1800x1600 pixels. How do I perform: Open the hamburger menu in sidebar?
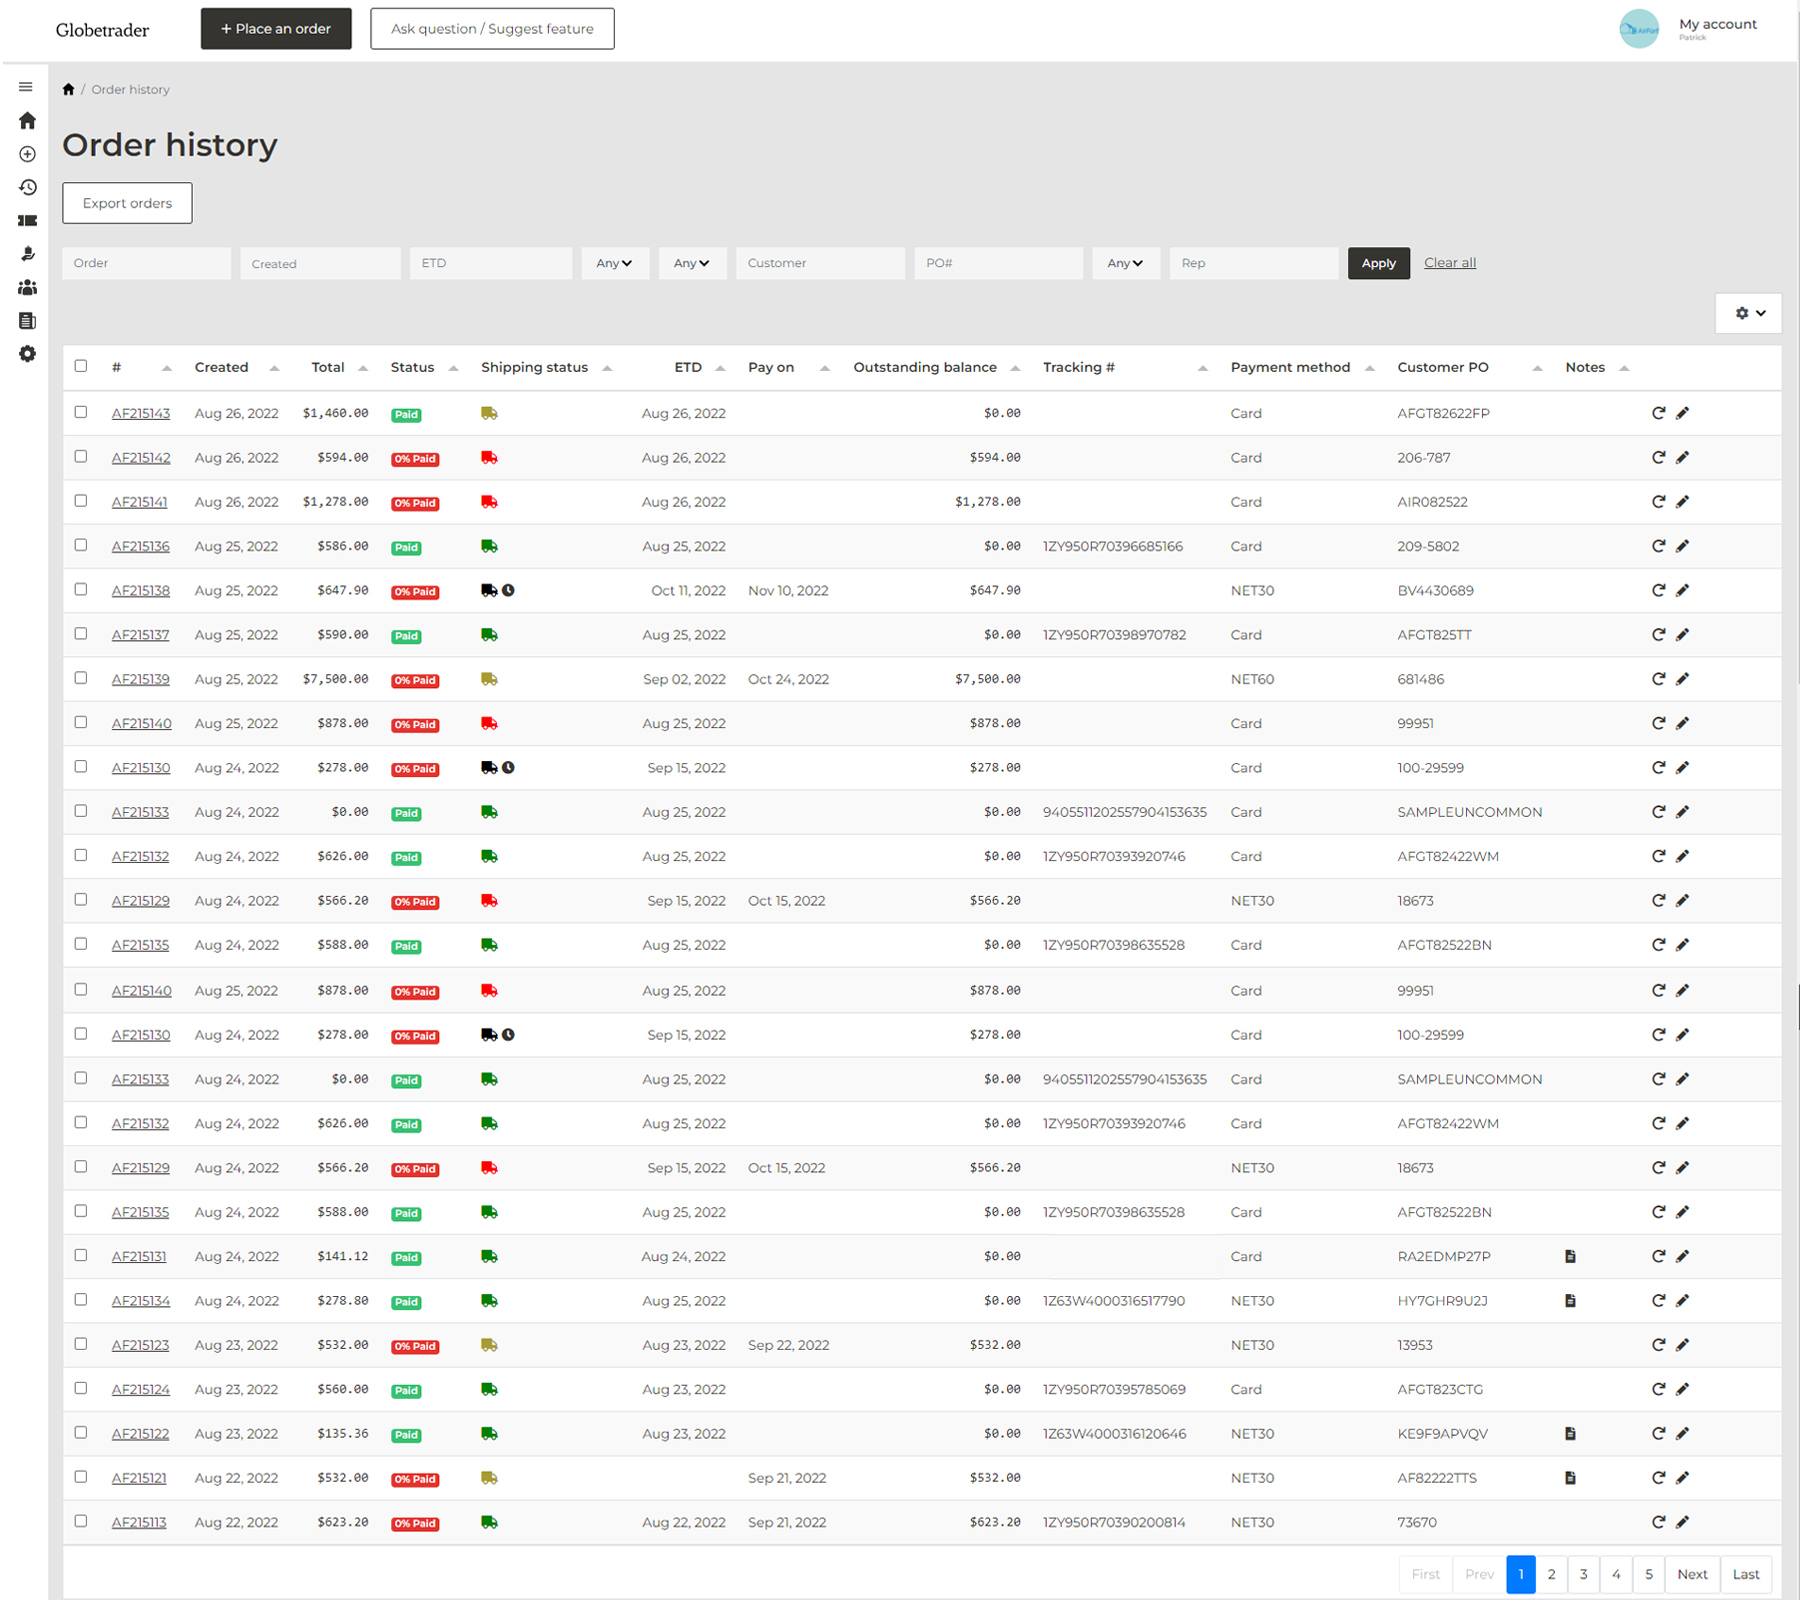click(26, 87)
